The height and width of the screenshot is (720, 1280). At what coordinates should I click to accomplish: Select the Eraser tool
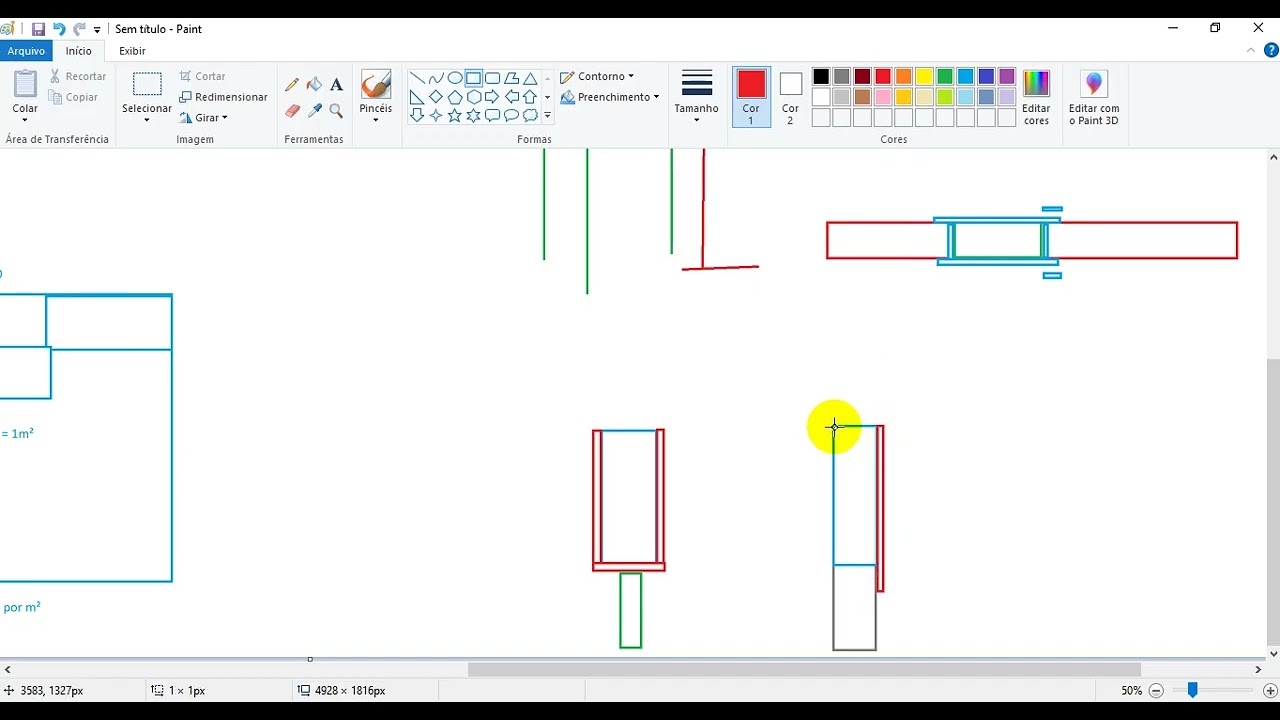(292, 111)
